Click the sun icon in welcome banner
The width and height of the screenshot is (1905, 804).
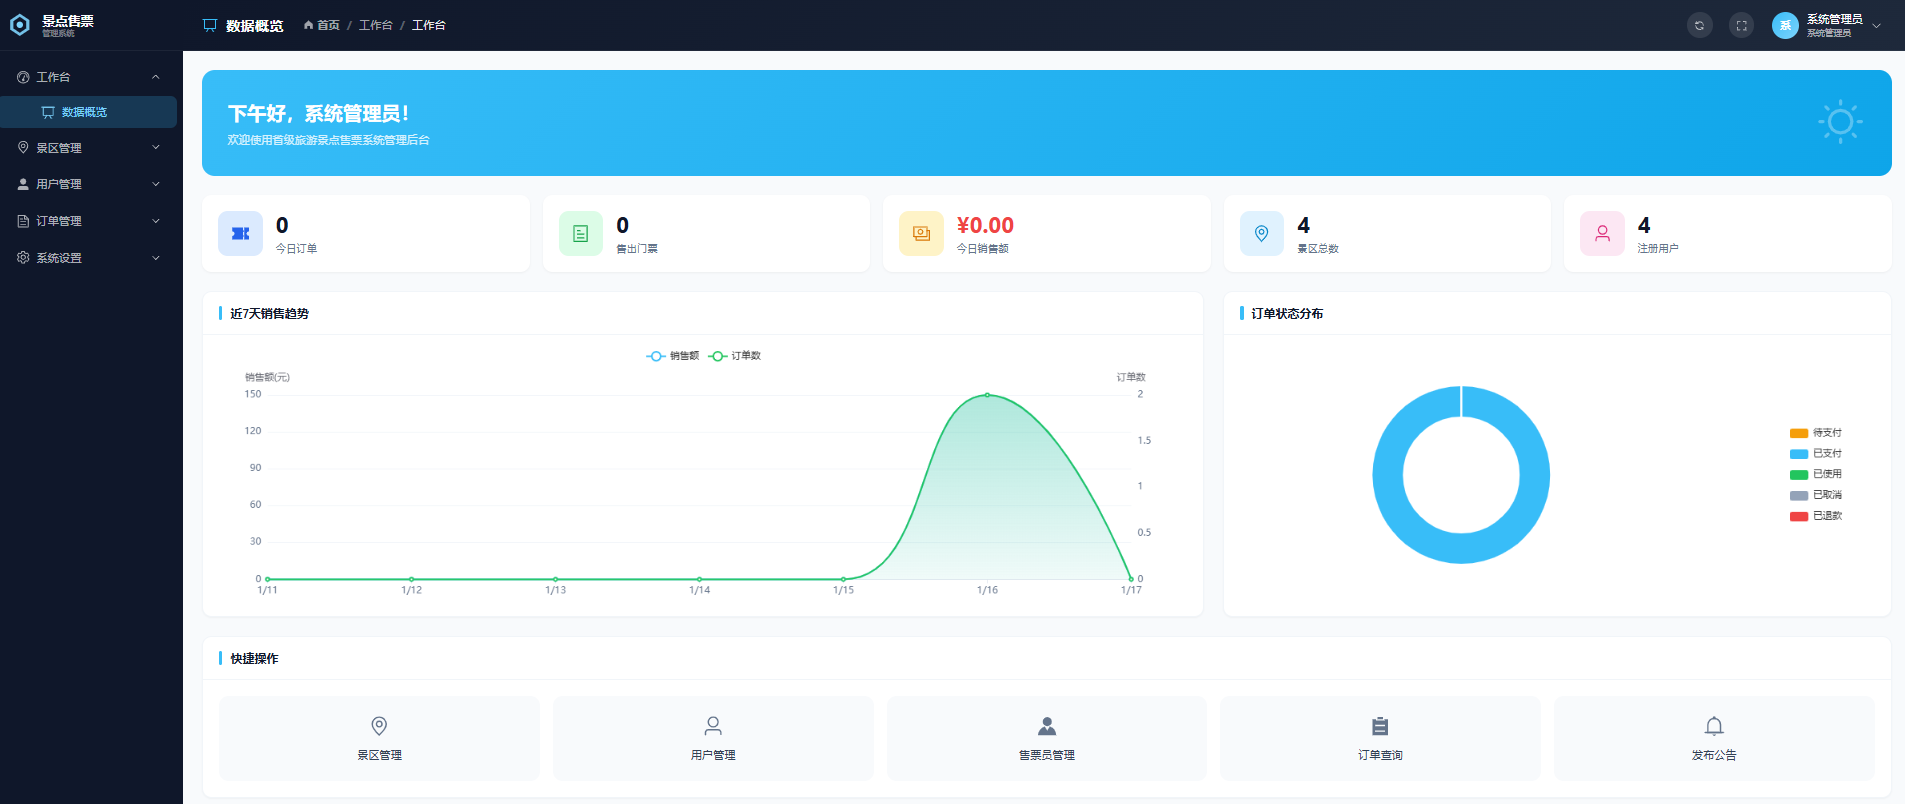pyautogui.click(x=1840, y=123)
